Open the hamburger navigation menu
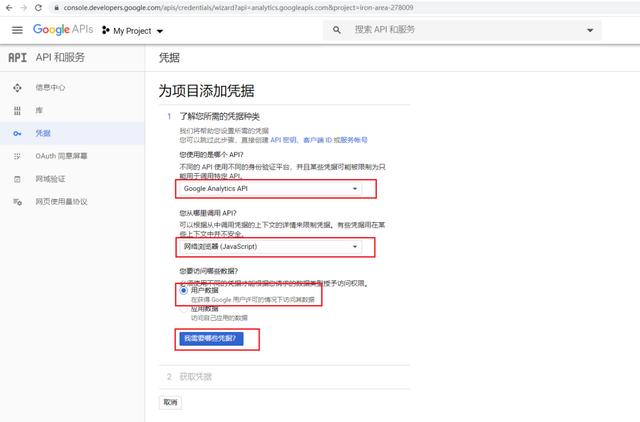 tap(17, 30)
